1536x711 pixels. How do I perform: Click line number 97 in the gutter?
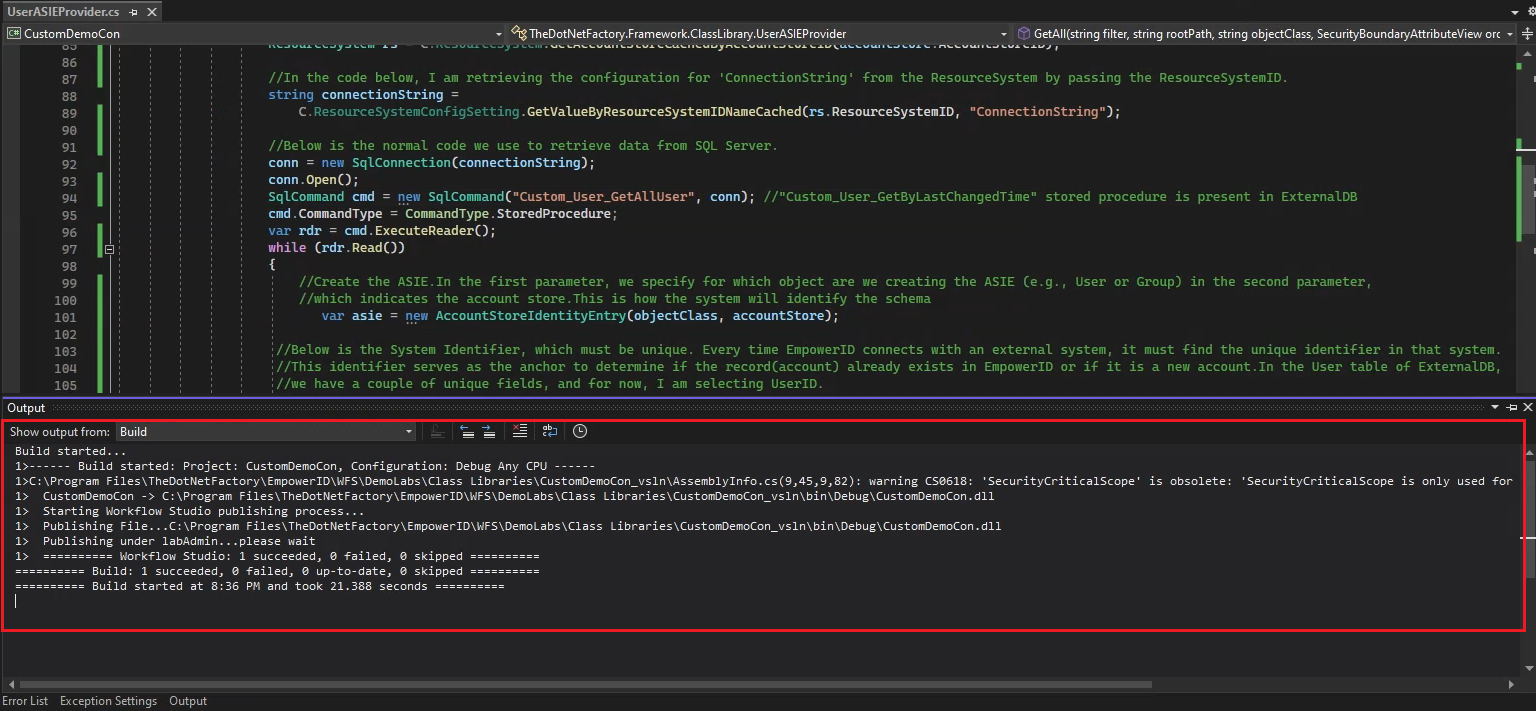[x=68, y=249]
